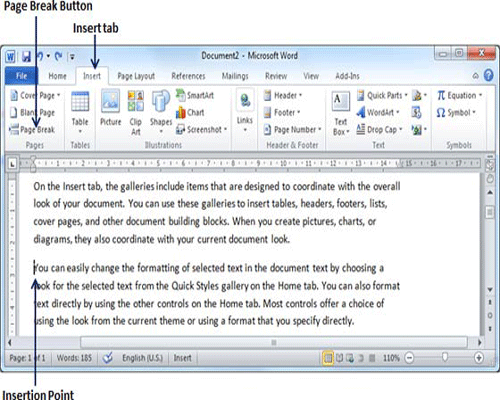This screenshot has height=400, width=500.
Task: Insert a Page Break
Action: click(x=32, y=129)
